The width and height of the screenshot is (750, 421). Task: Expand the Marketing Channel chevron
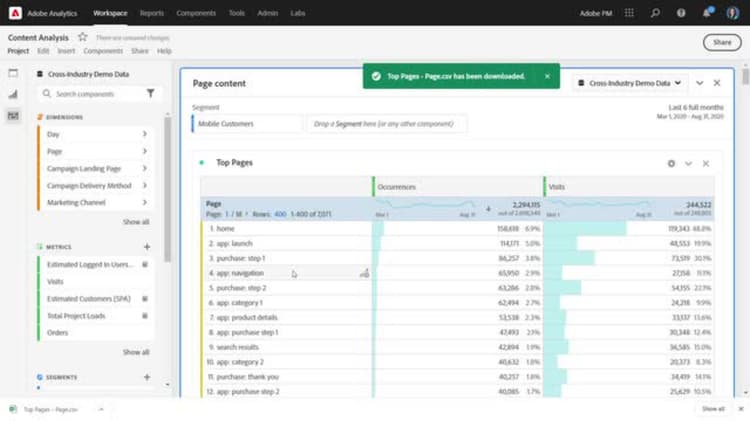click(x=144, y=202)
